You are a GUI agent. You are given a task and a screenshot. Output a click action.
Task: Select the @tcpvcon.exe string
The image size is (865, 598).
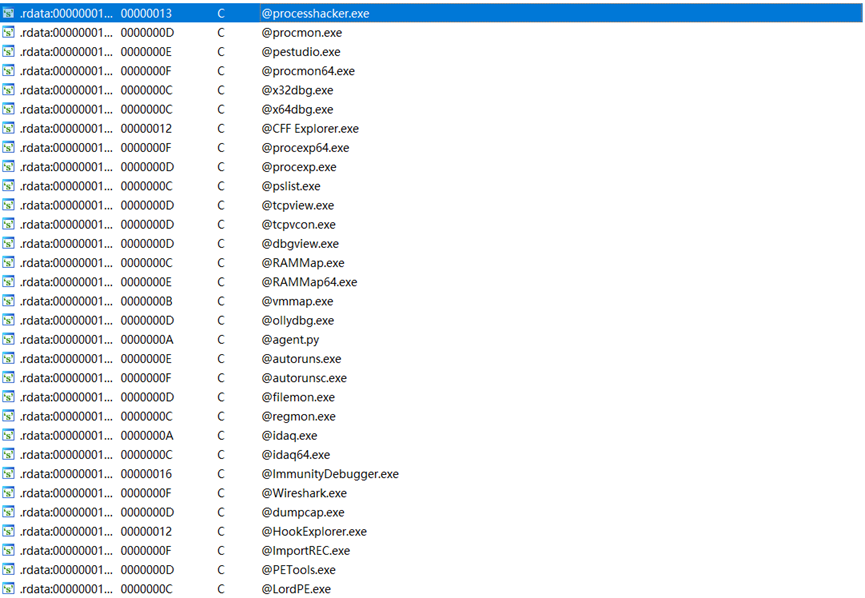[298, 225]
